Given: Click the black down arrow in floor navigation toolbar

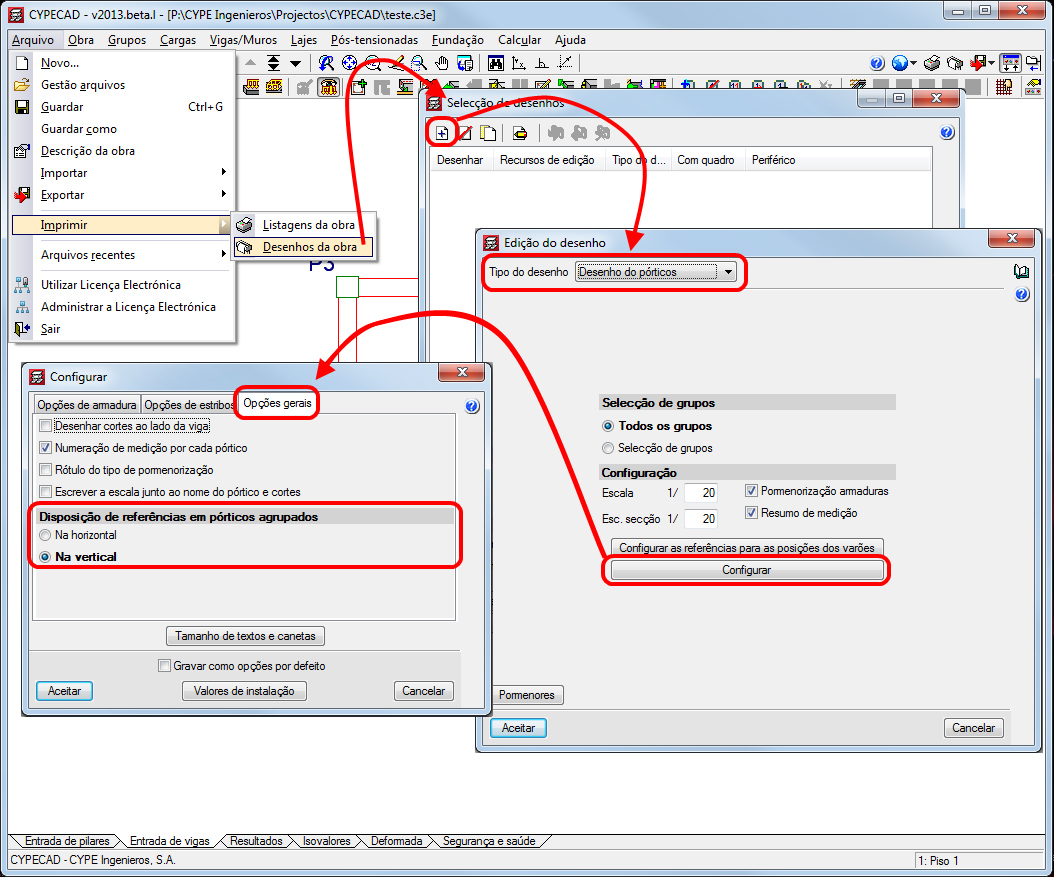Looking at the screenshot, I should tap(296, 63).
